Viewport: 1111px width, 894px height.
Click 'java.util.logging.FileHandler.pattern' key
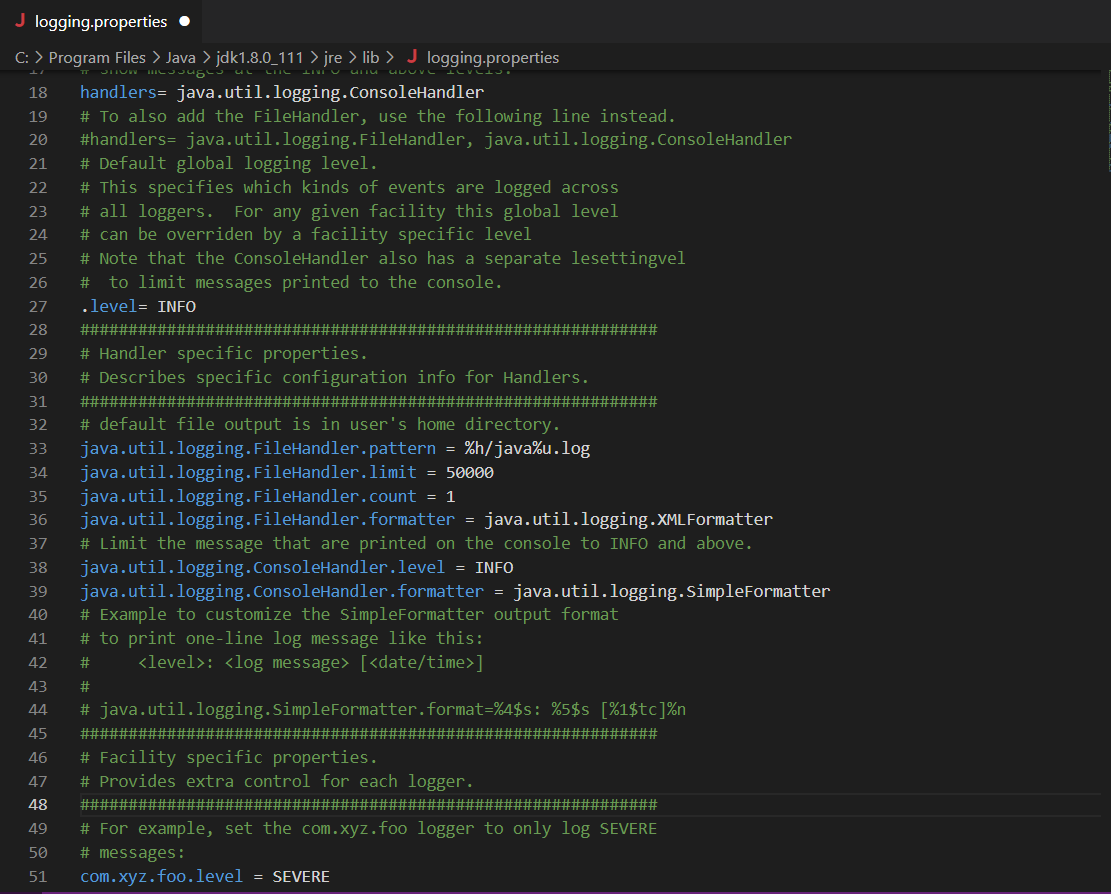(x=258, y=448)
